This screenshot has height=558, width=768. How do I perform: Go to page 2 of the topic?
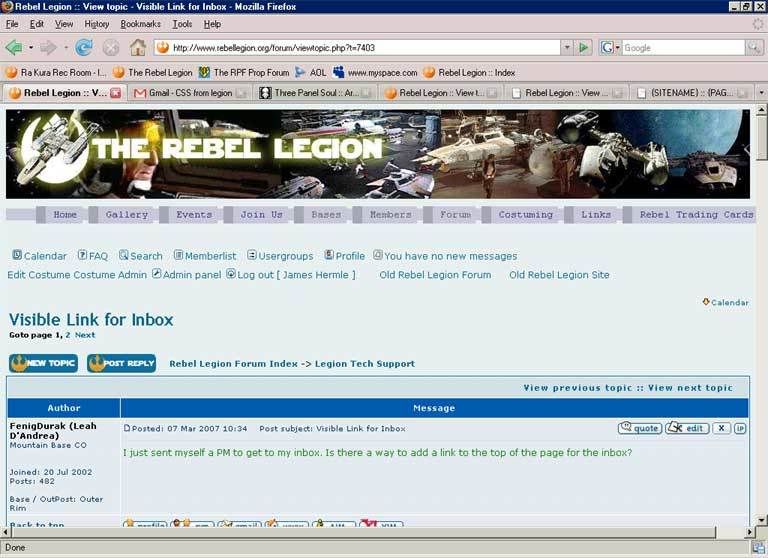(68, 335)
